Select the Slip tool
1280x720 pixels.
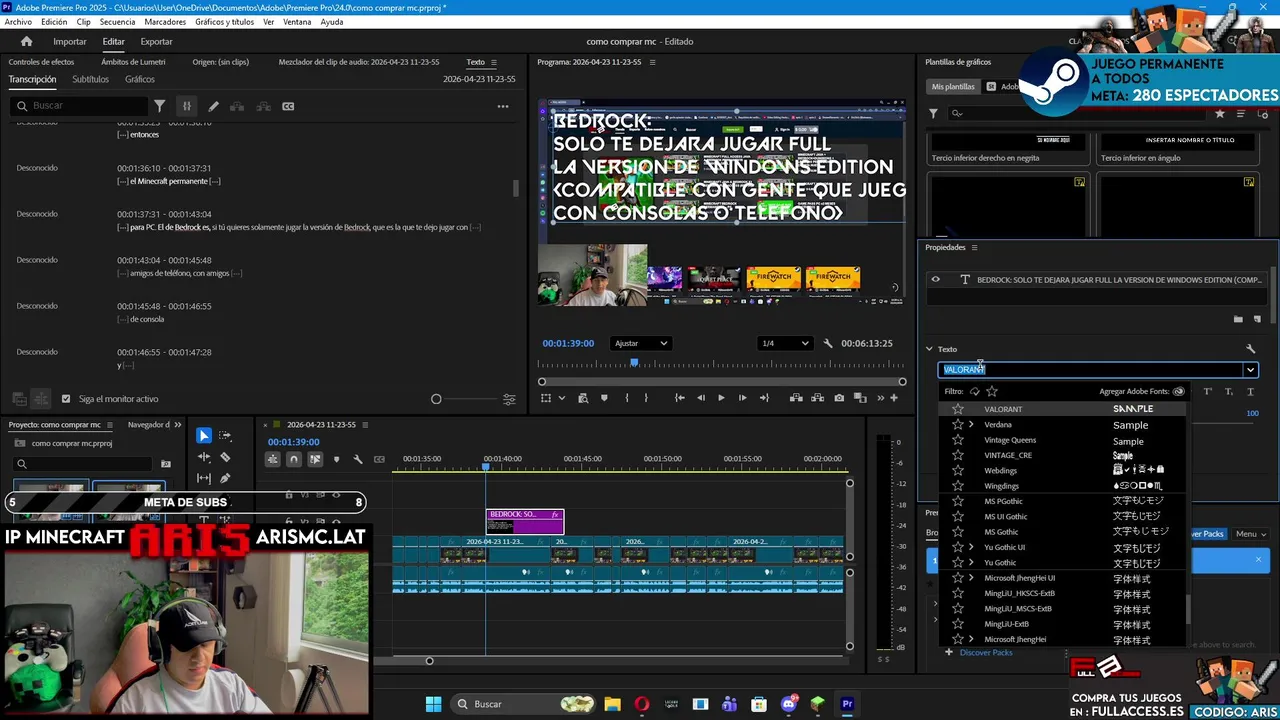pyautogui.click(x=204, y=478)
